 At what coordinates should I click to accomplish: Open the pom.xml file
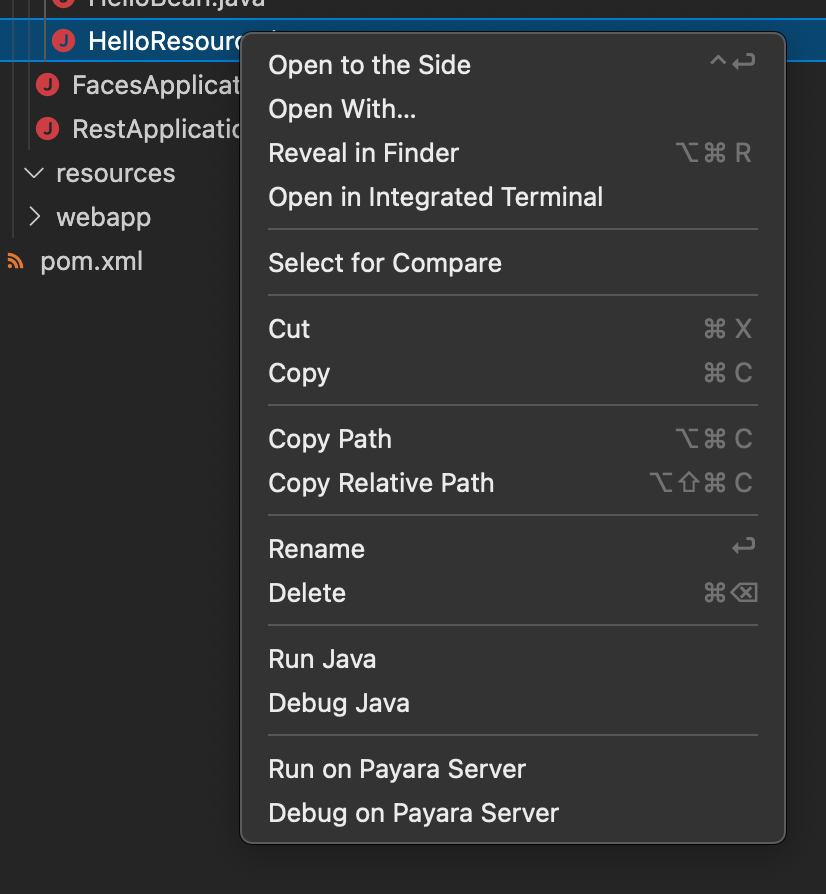pos(91,262)
